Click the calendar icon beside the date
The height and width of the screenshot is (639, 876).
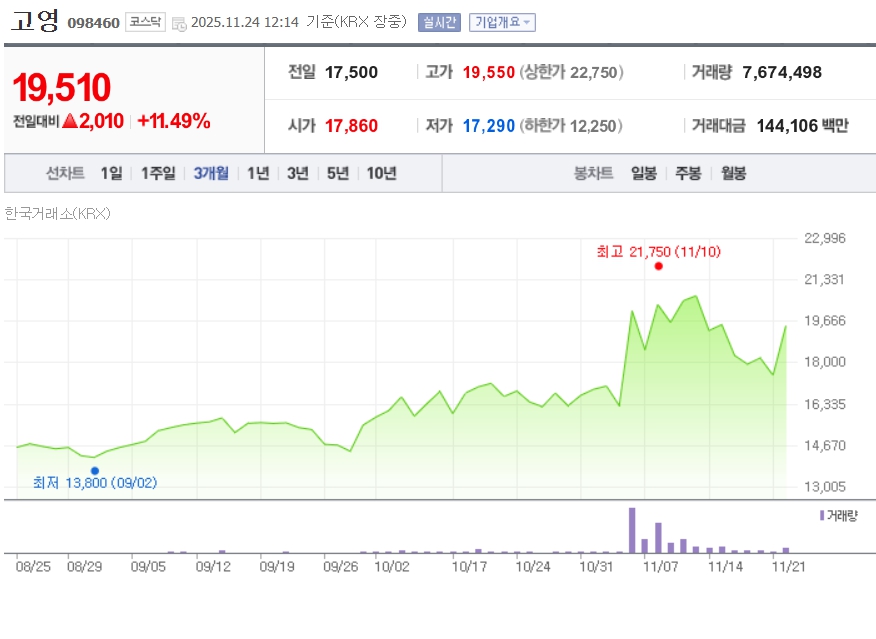click(x=179, y=23)
